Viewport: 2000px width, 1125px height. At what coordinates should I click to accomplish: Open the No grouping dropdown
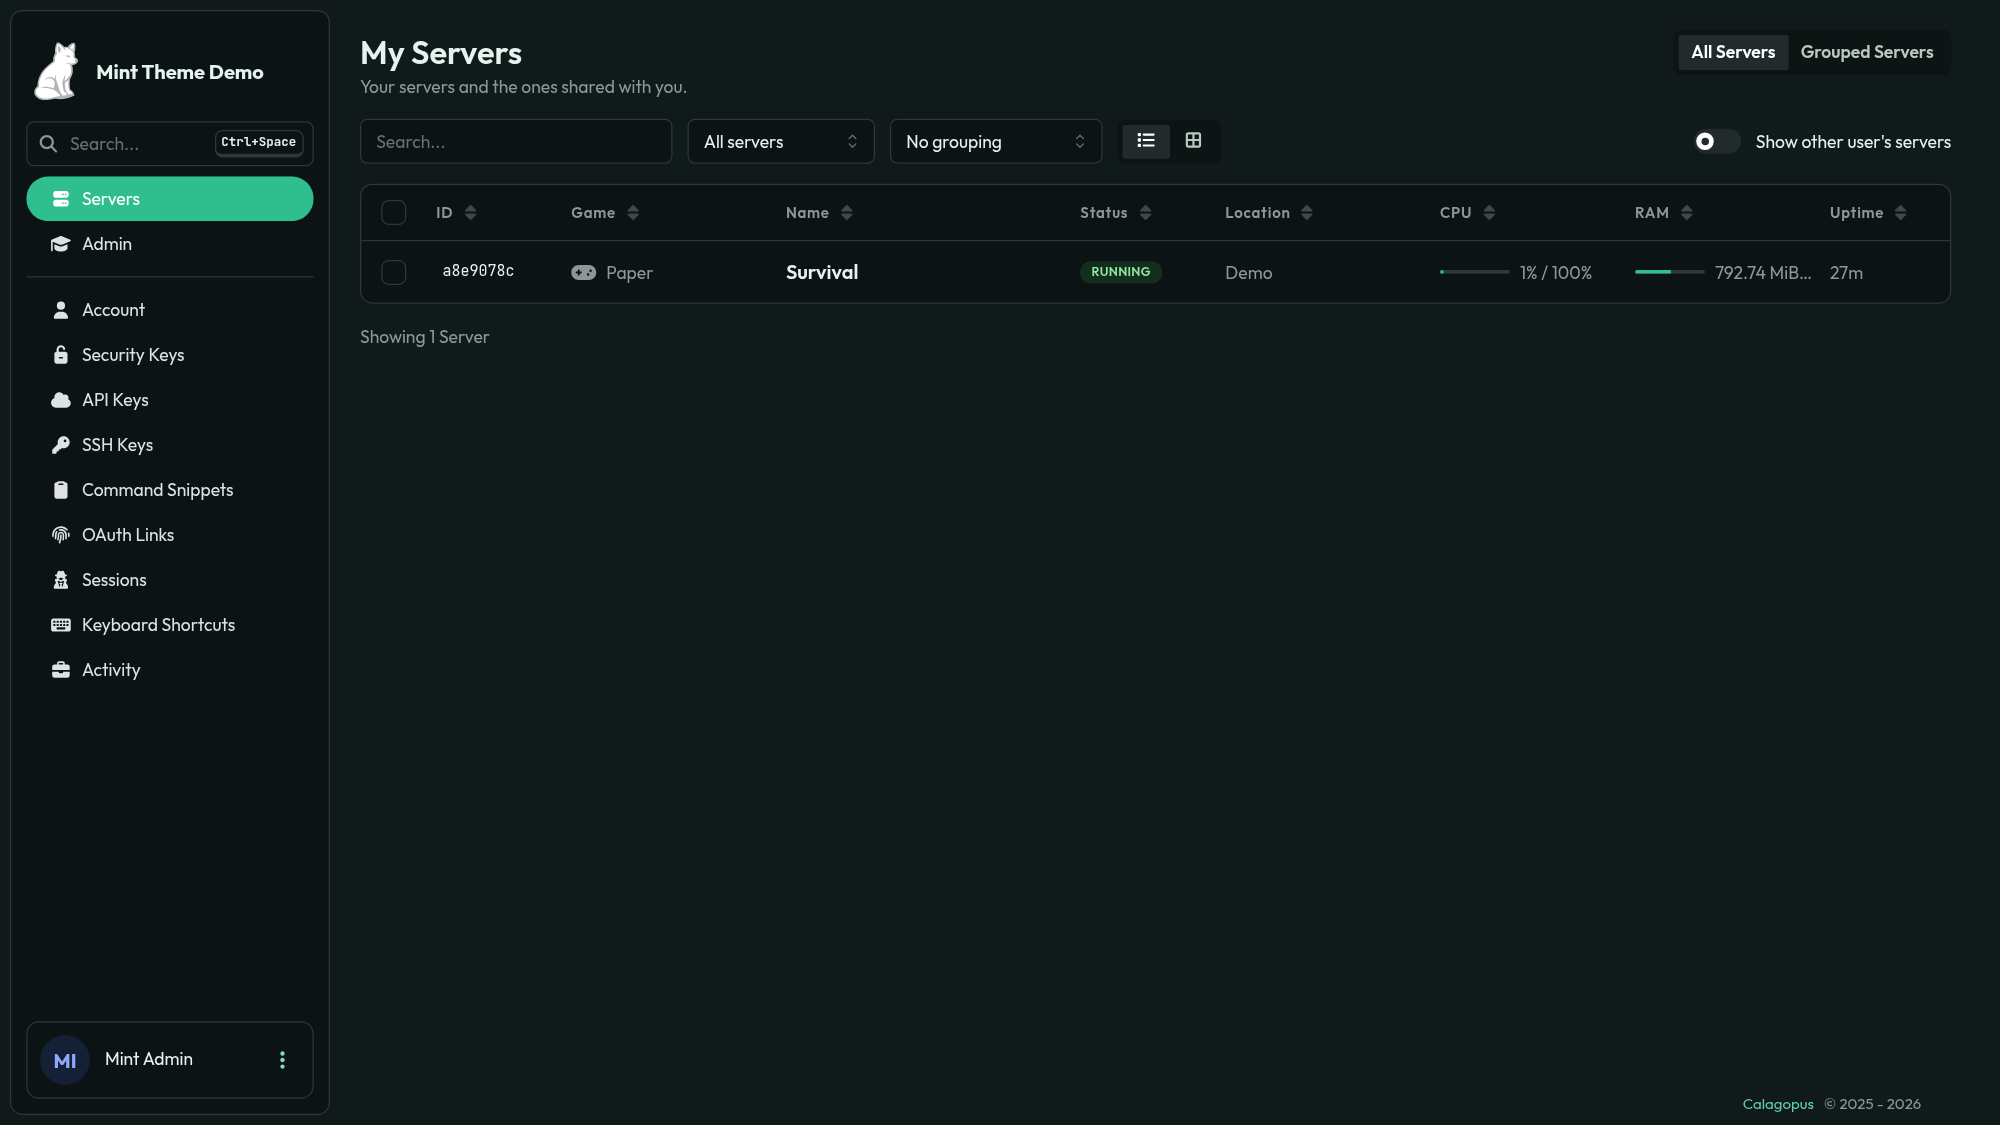(996, 142)
